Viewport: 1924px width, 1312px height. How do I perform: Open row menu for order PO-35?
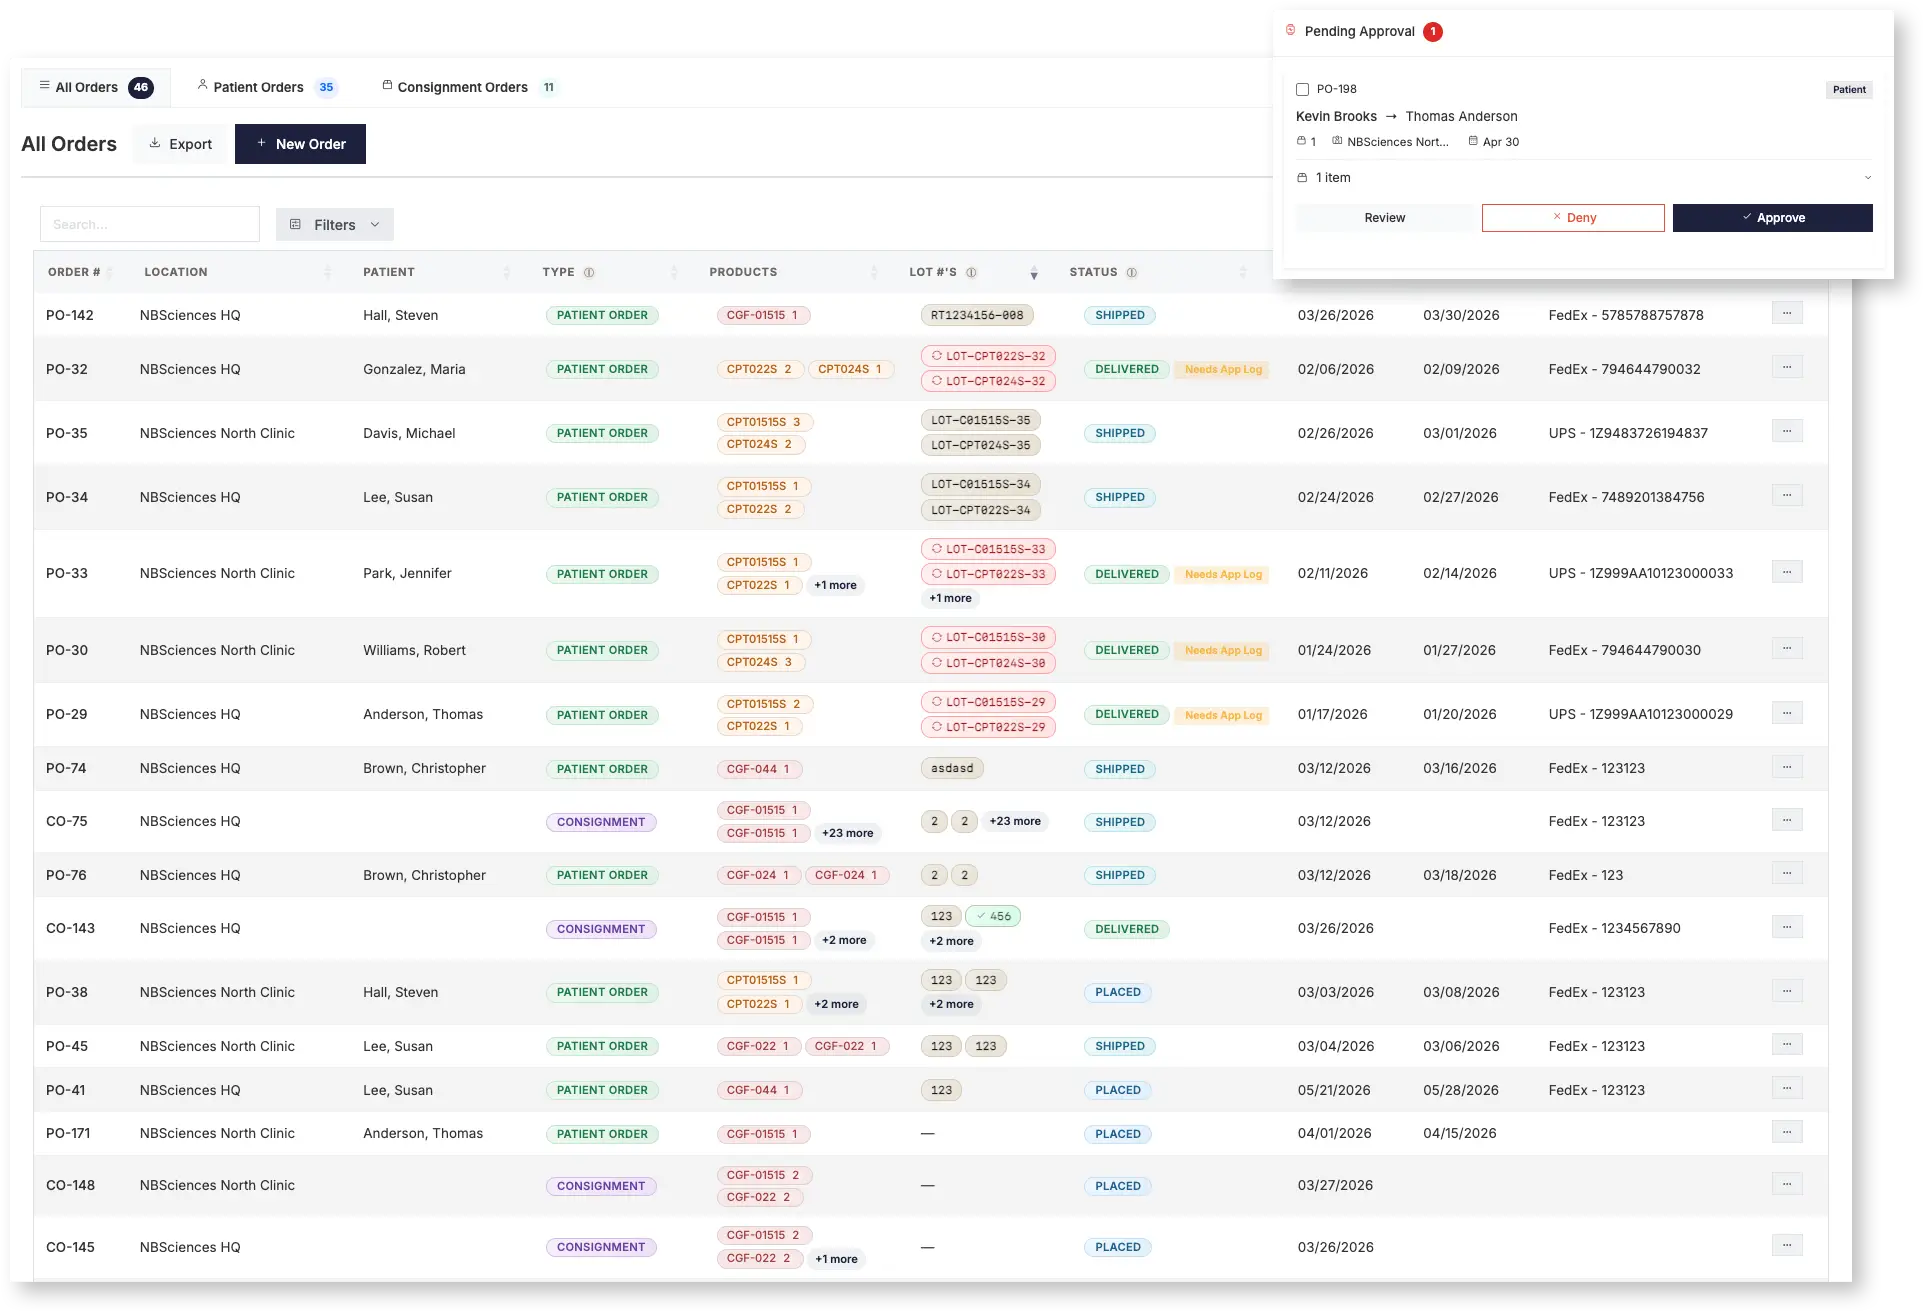click(x=1786, y=432)
